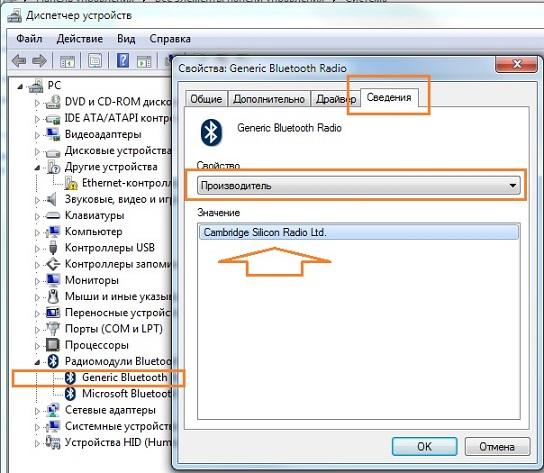
Task: Open the Справка menu
Action: point(170,39)
